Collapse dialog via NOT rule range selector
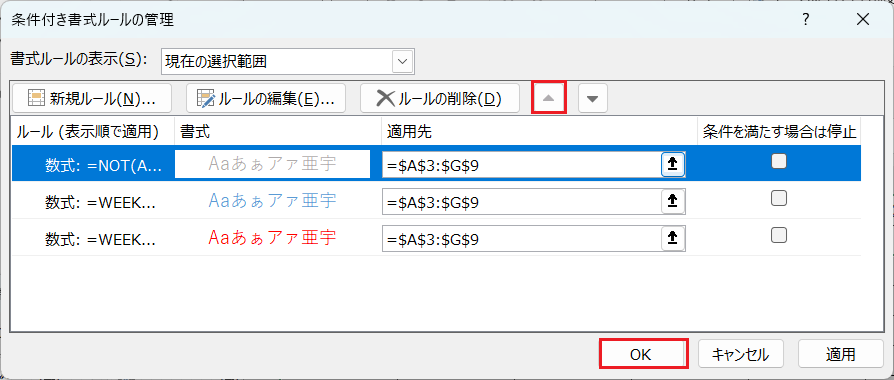The width and height of the screenshot is (894, 380). point(673,165)
